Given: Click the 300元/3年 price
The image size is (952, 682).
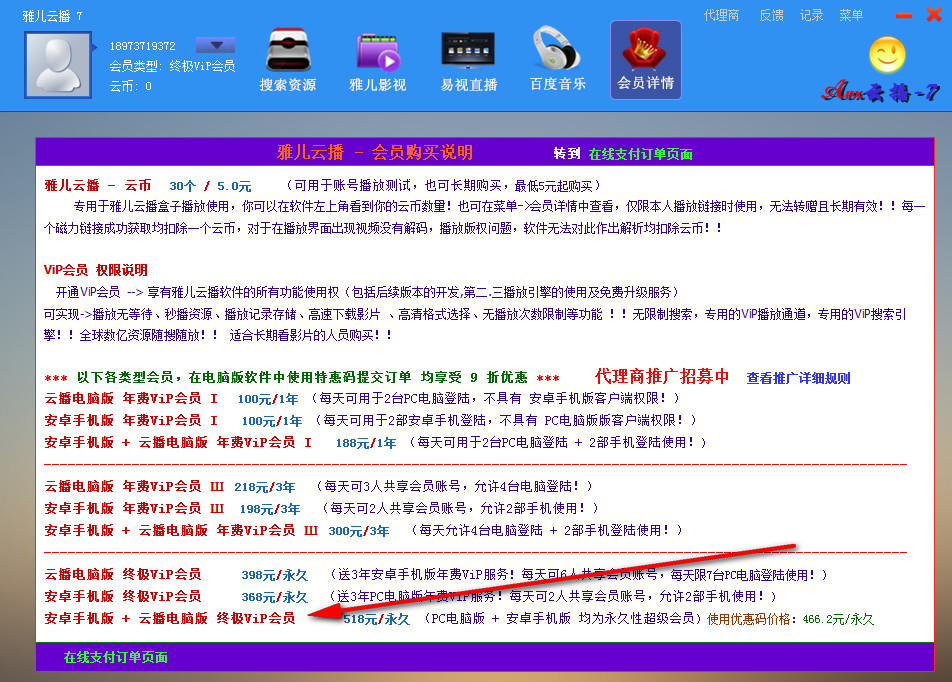Looking at the screenshot, I should [359, 531].
